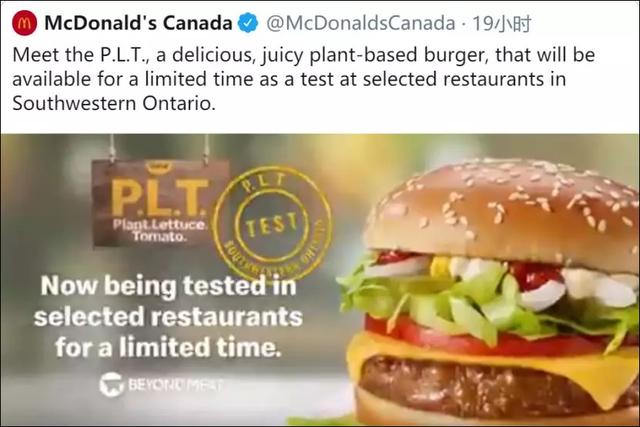Click the large yellow P.L.T. lettering

click(x=160, y=198)
